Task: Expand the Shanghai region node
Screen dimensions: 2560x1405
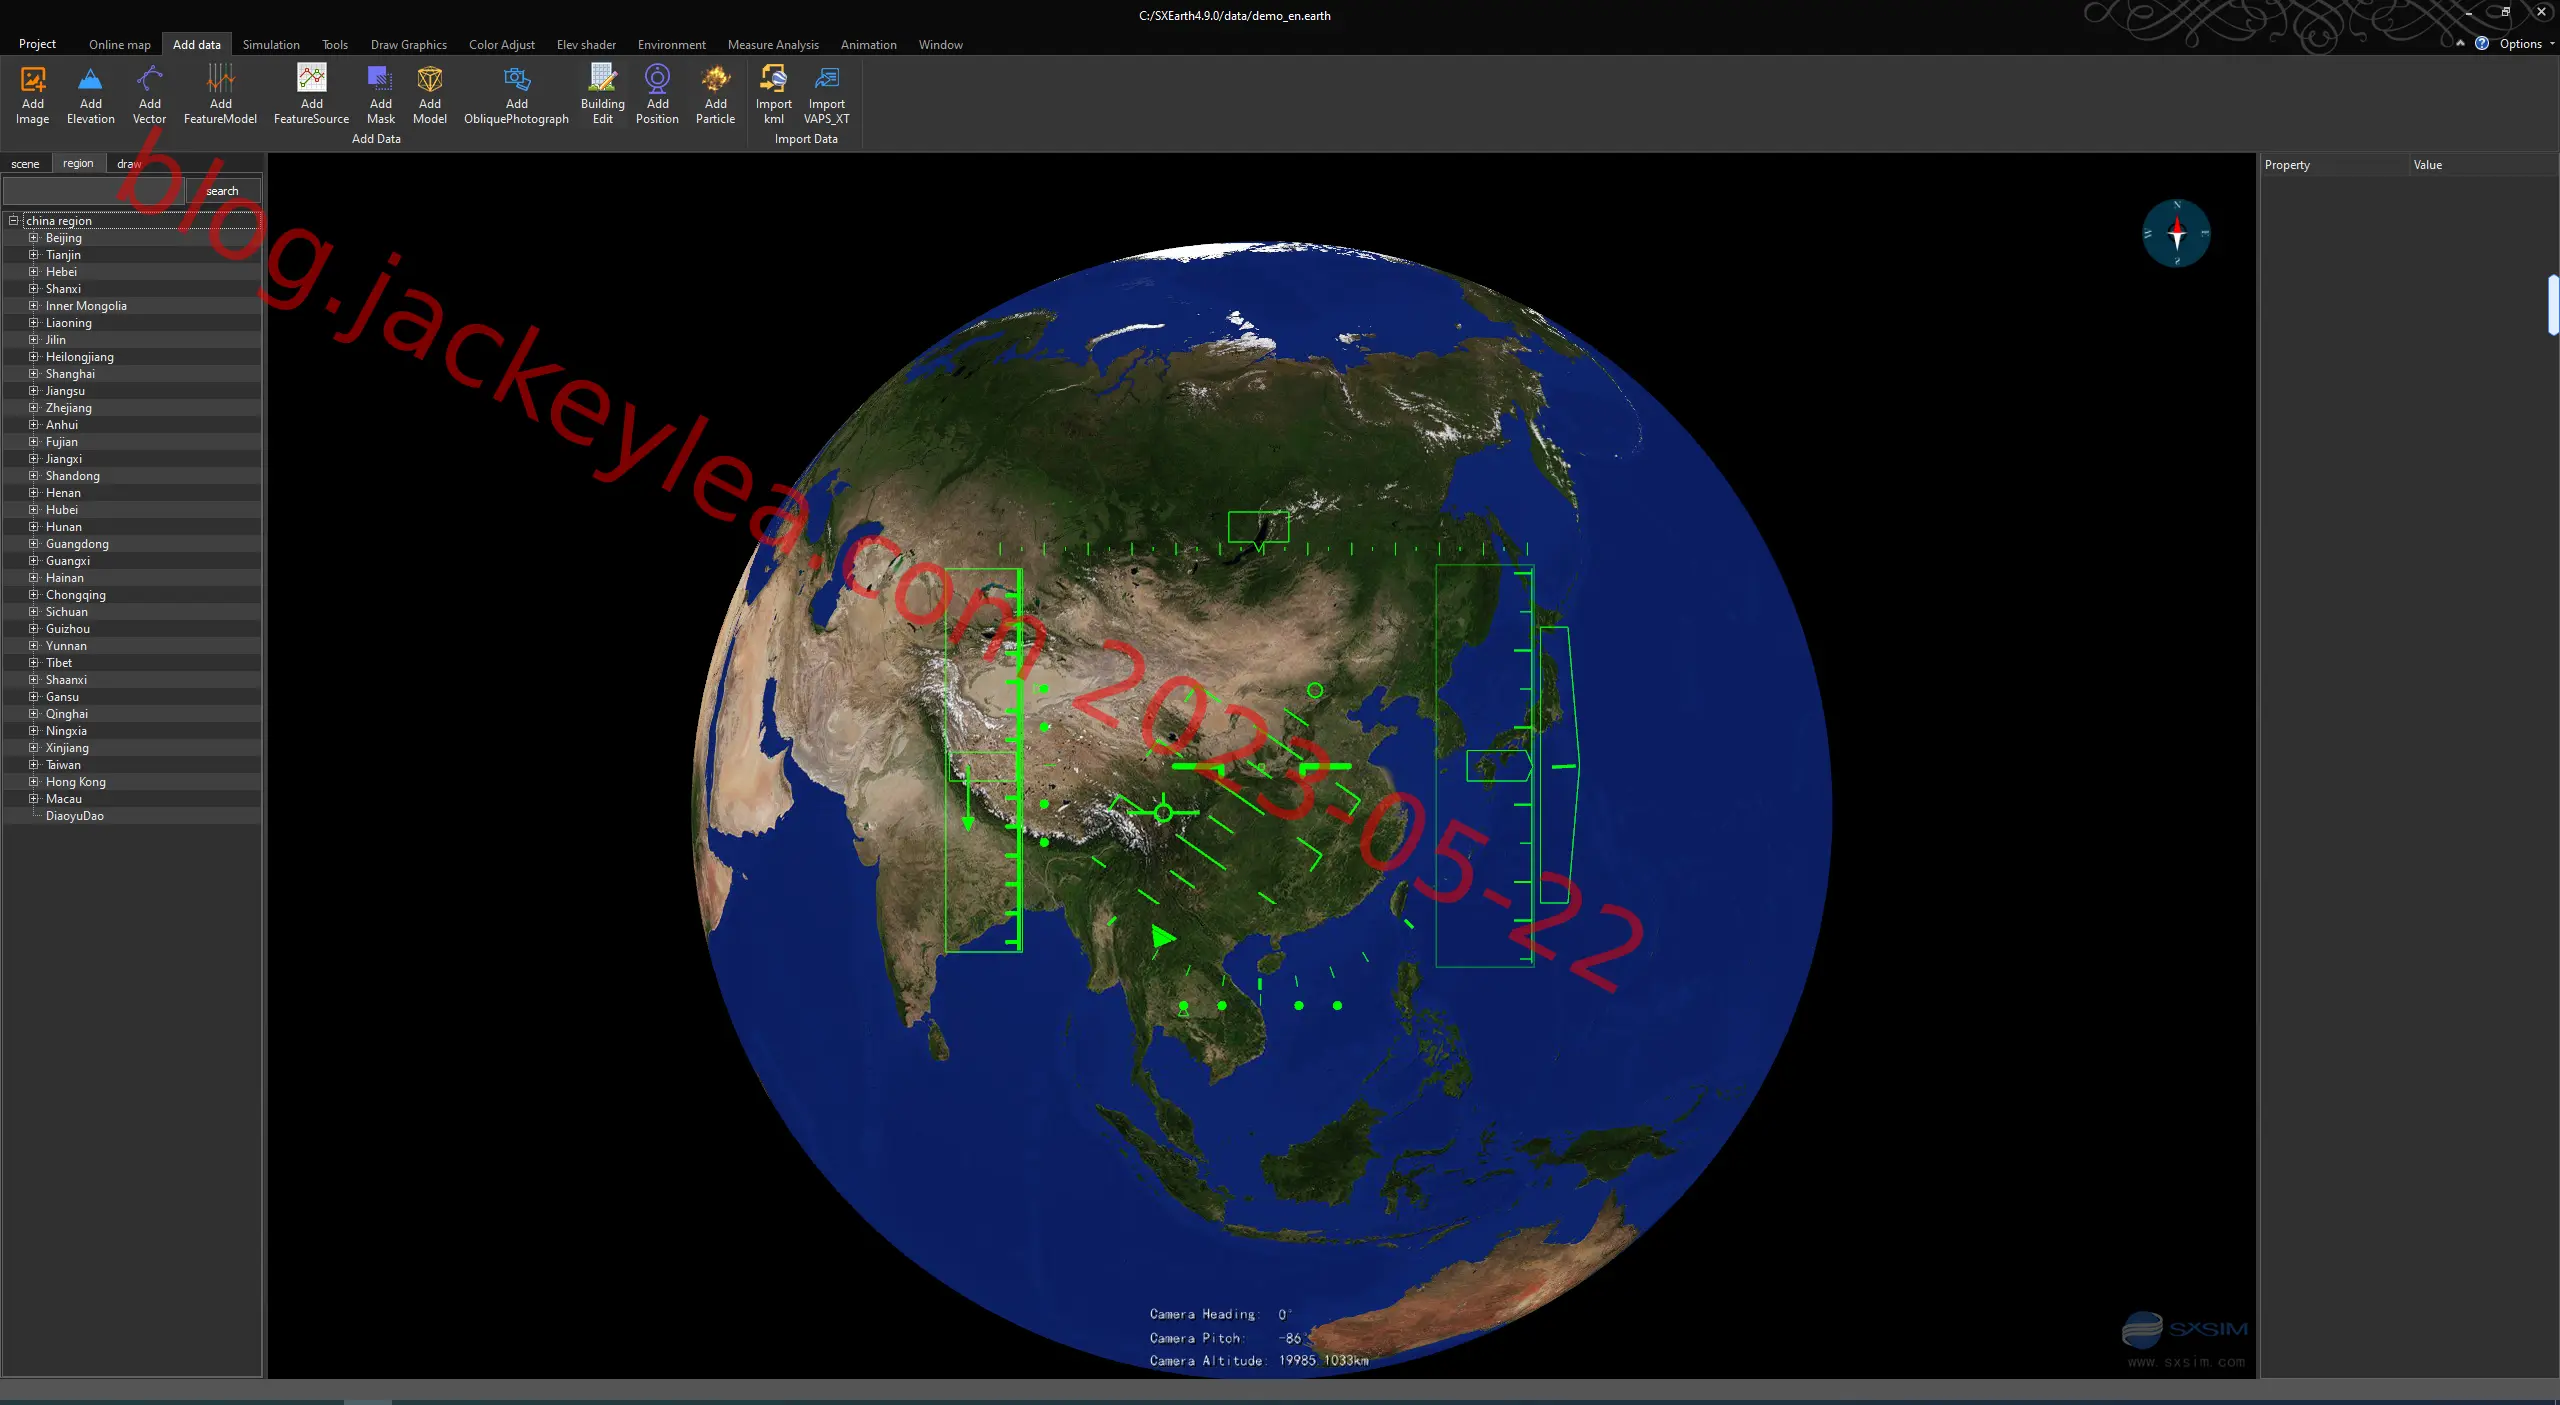Action: pos(33,373)
